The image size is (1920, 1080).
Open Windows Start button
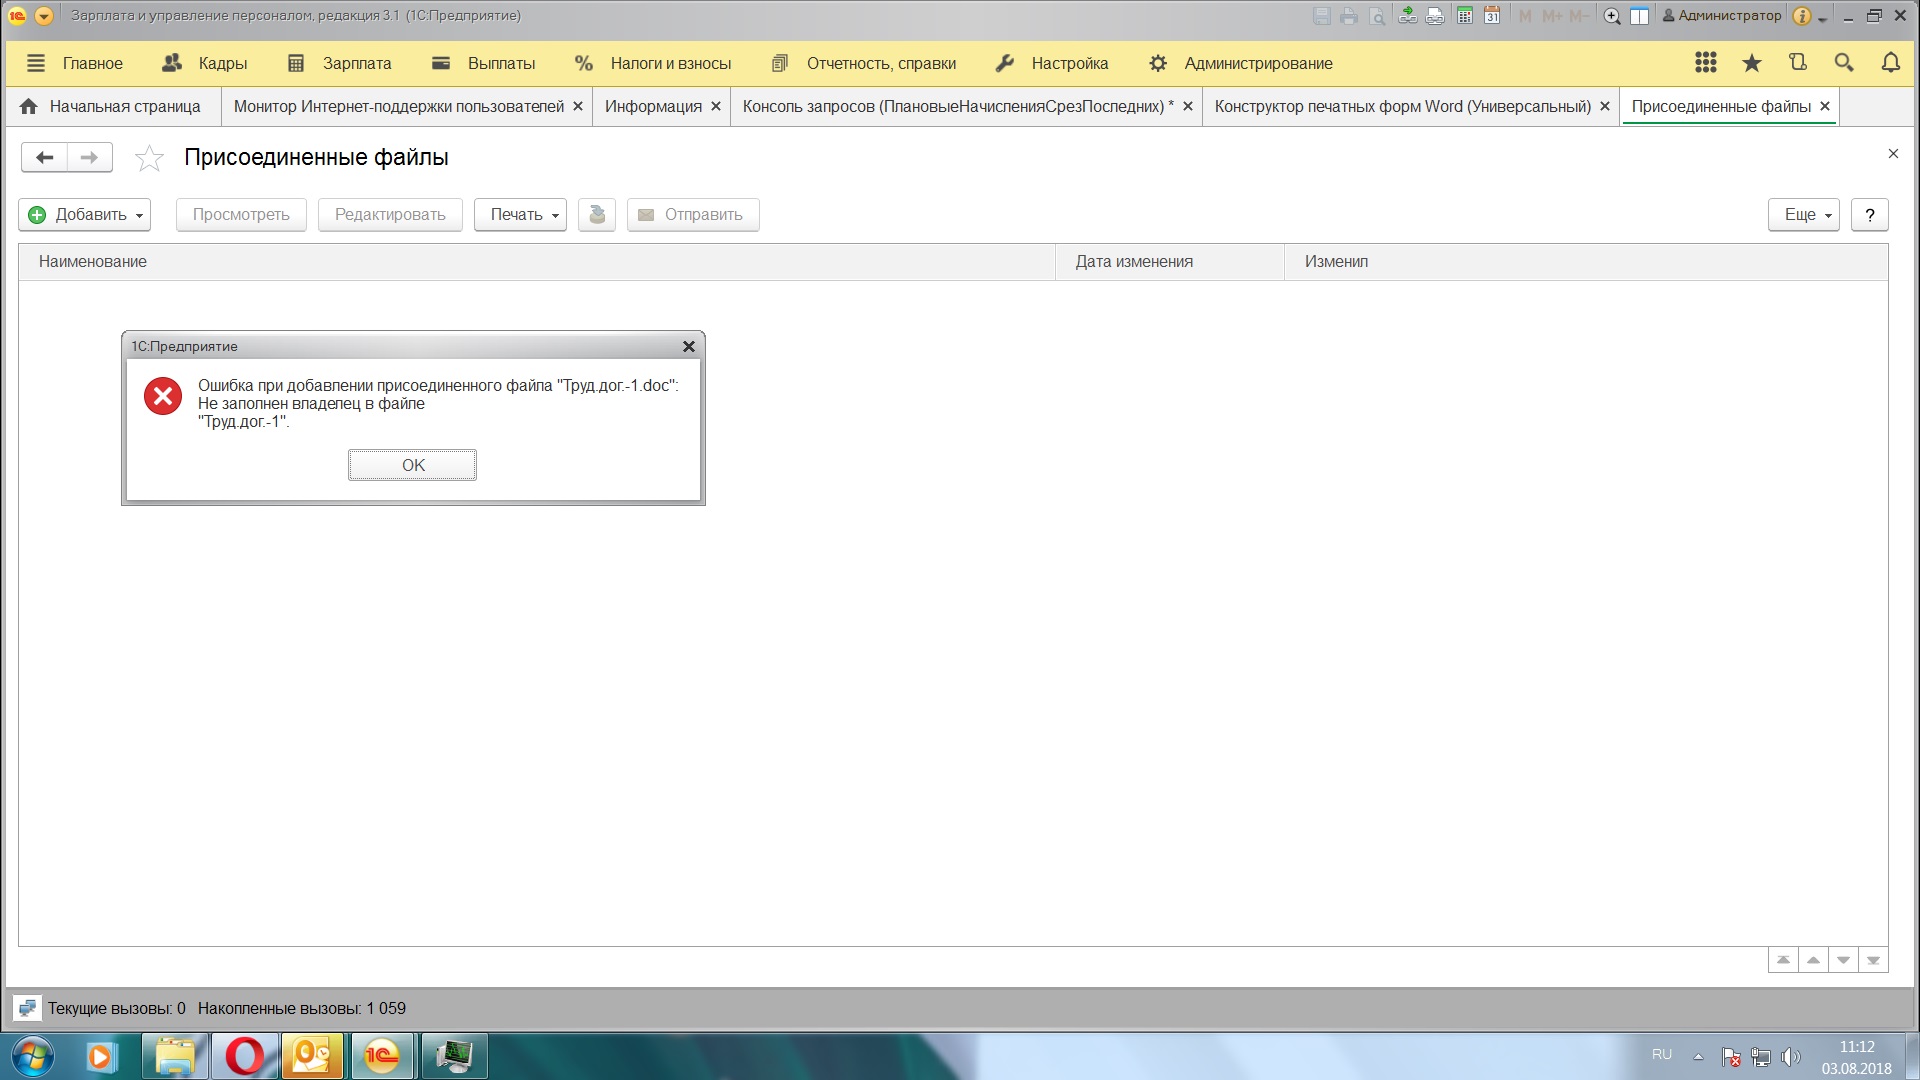[32, 1056]
